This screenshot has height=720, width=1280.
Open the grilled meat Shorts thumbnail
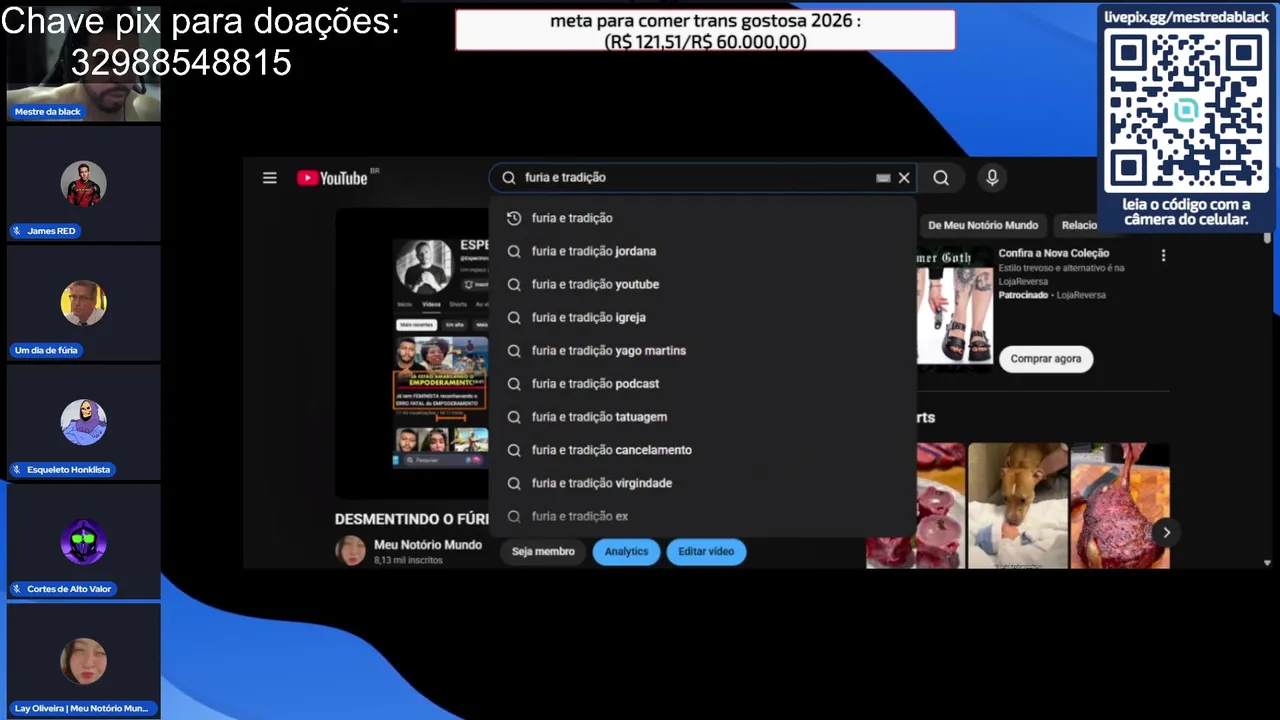[1120, 506]
